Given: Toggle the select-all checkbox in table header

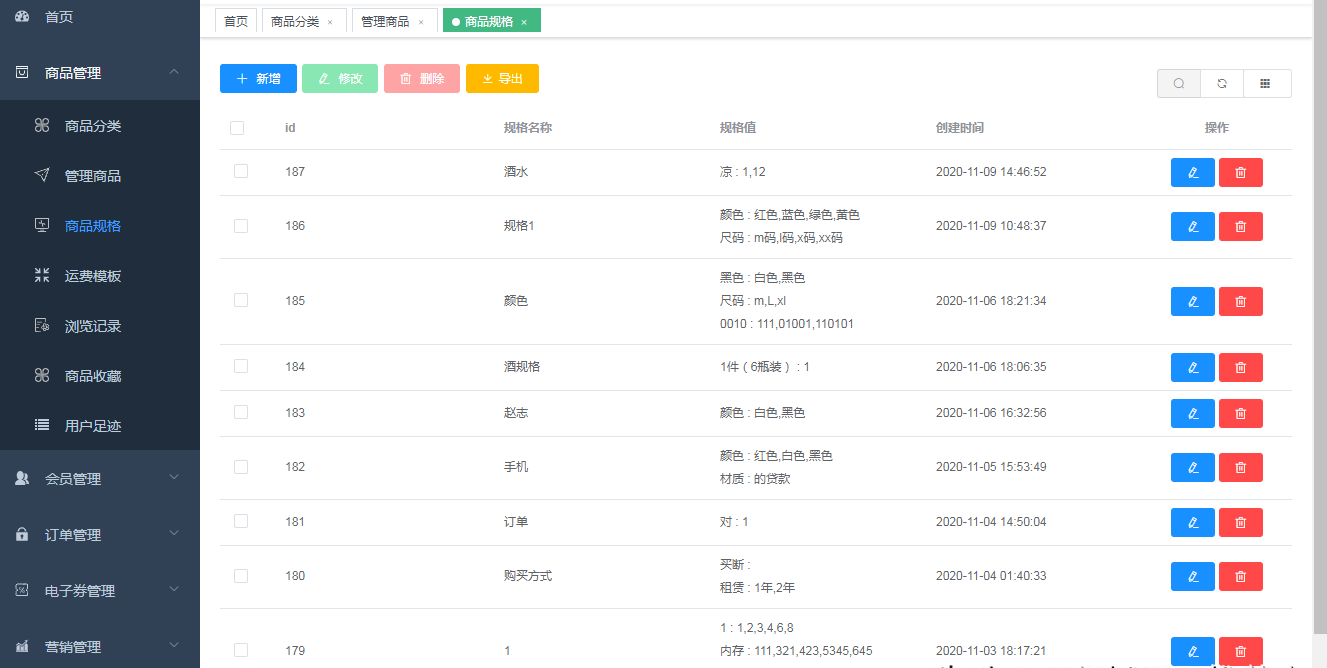Looking at the screenshot, I should point(237,128).
